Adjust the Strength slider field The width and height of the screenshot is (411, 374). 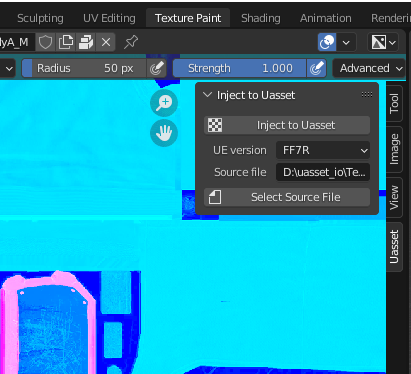(239, 68)
